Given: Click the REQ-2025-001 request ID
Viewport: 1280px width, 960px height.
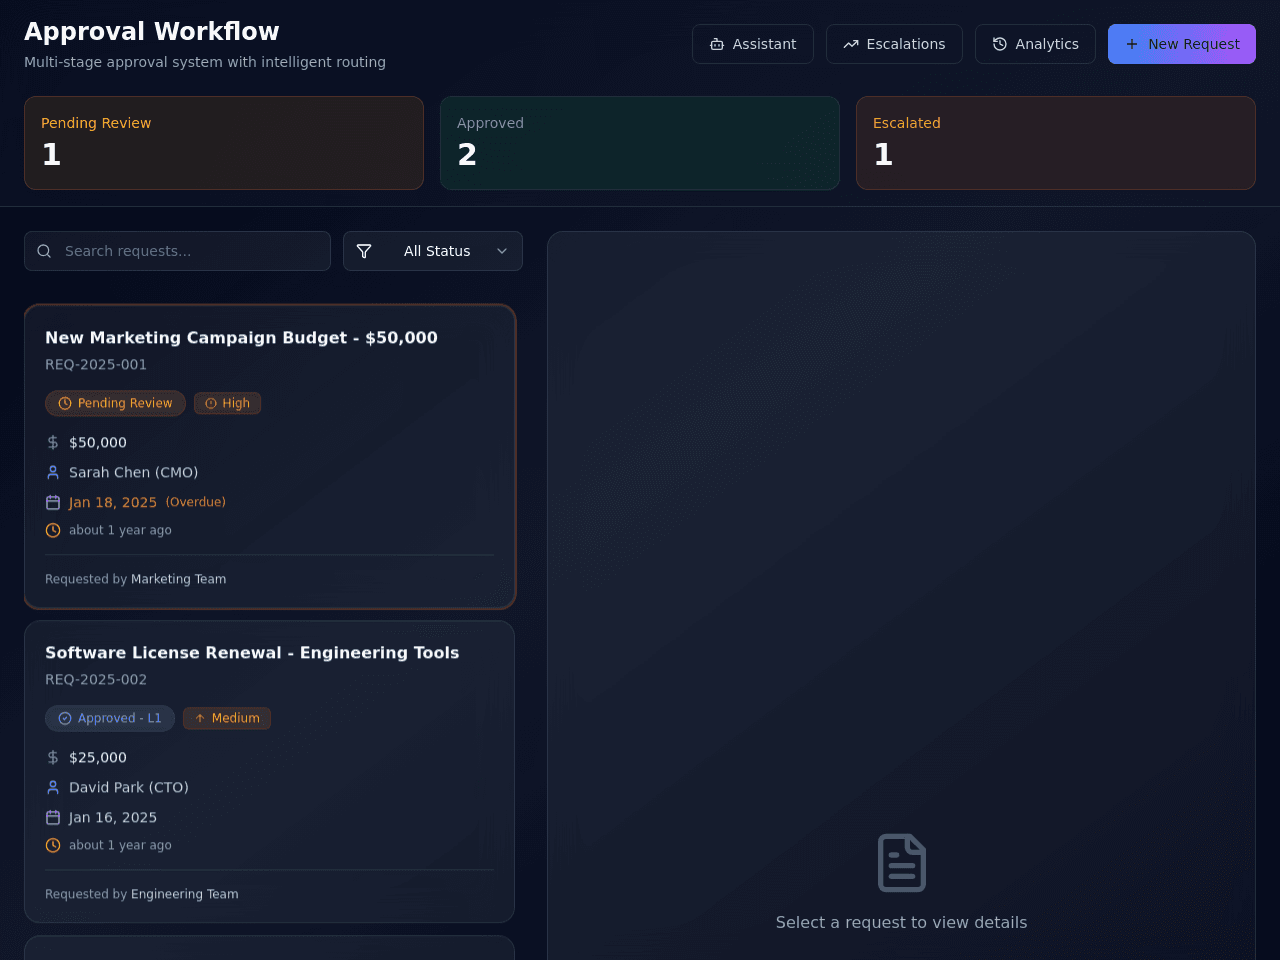Looking at the screenshot, I should coord(96,365).
